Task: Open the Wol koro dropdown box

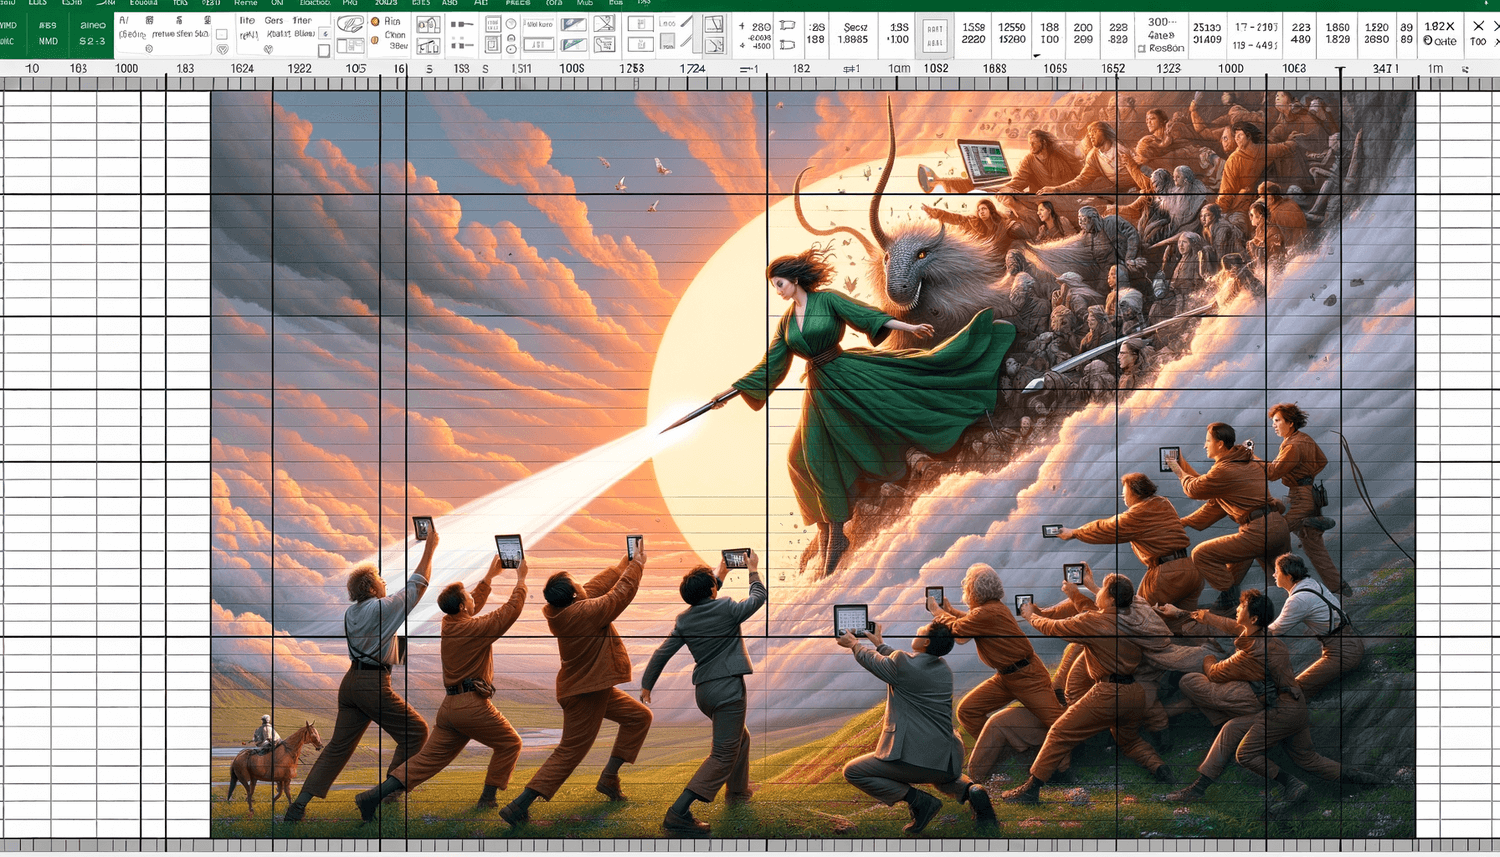Action: pos(538,24)
